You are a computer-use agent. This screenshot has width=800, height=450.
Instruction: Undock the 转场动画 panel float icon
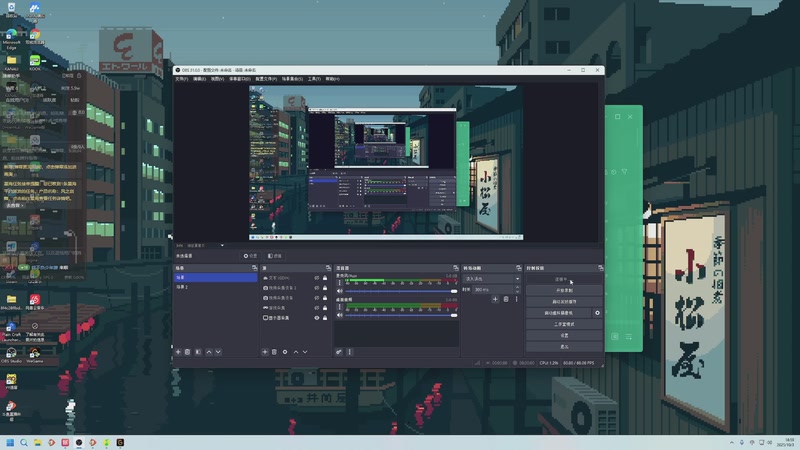click(519, 268)
